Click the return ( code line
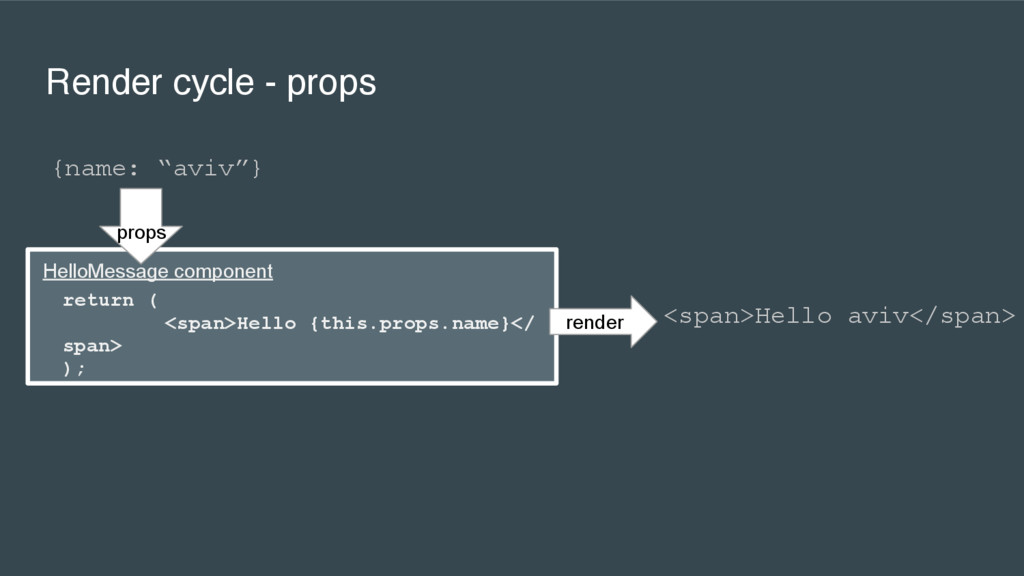This screenshot has width=1024, height=576. (x=110, y=300)
